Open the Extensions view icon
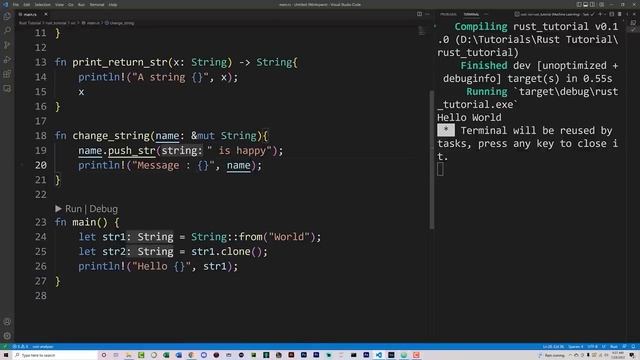The image size is (640, 360). 7,74
